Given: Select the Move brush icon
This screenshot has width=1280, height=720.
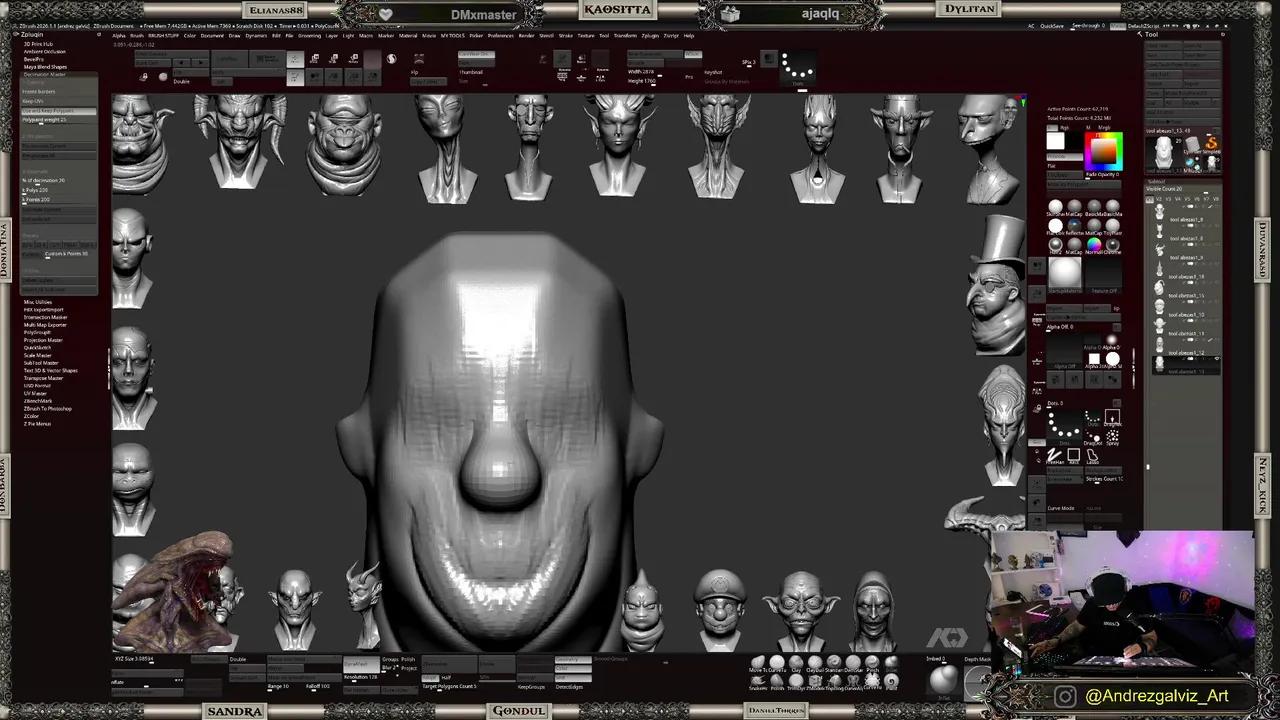Looking at the screenshot, I should click(x=757, y=663).
